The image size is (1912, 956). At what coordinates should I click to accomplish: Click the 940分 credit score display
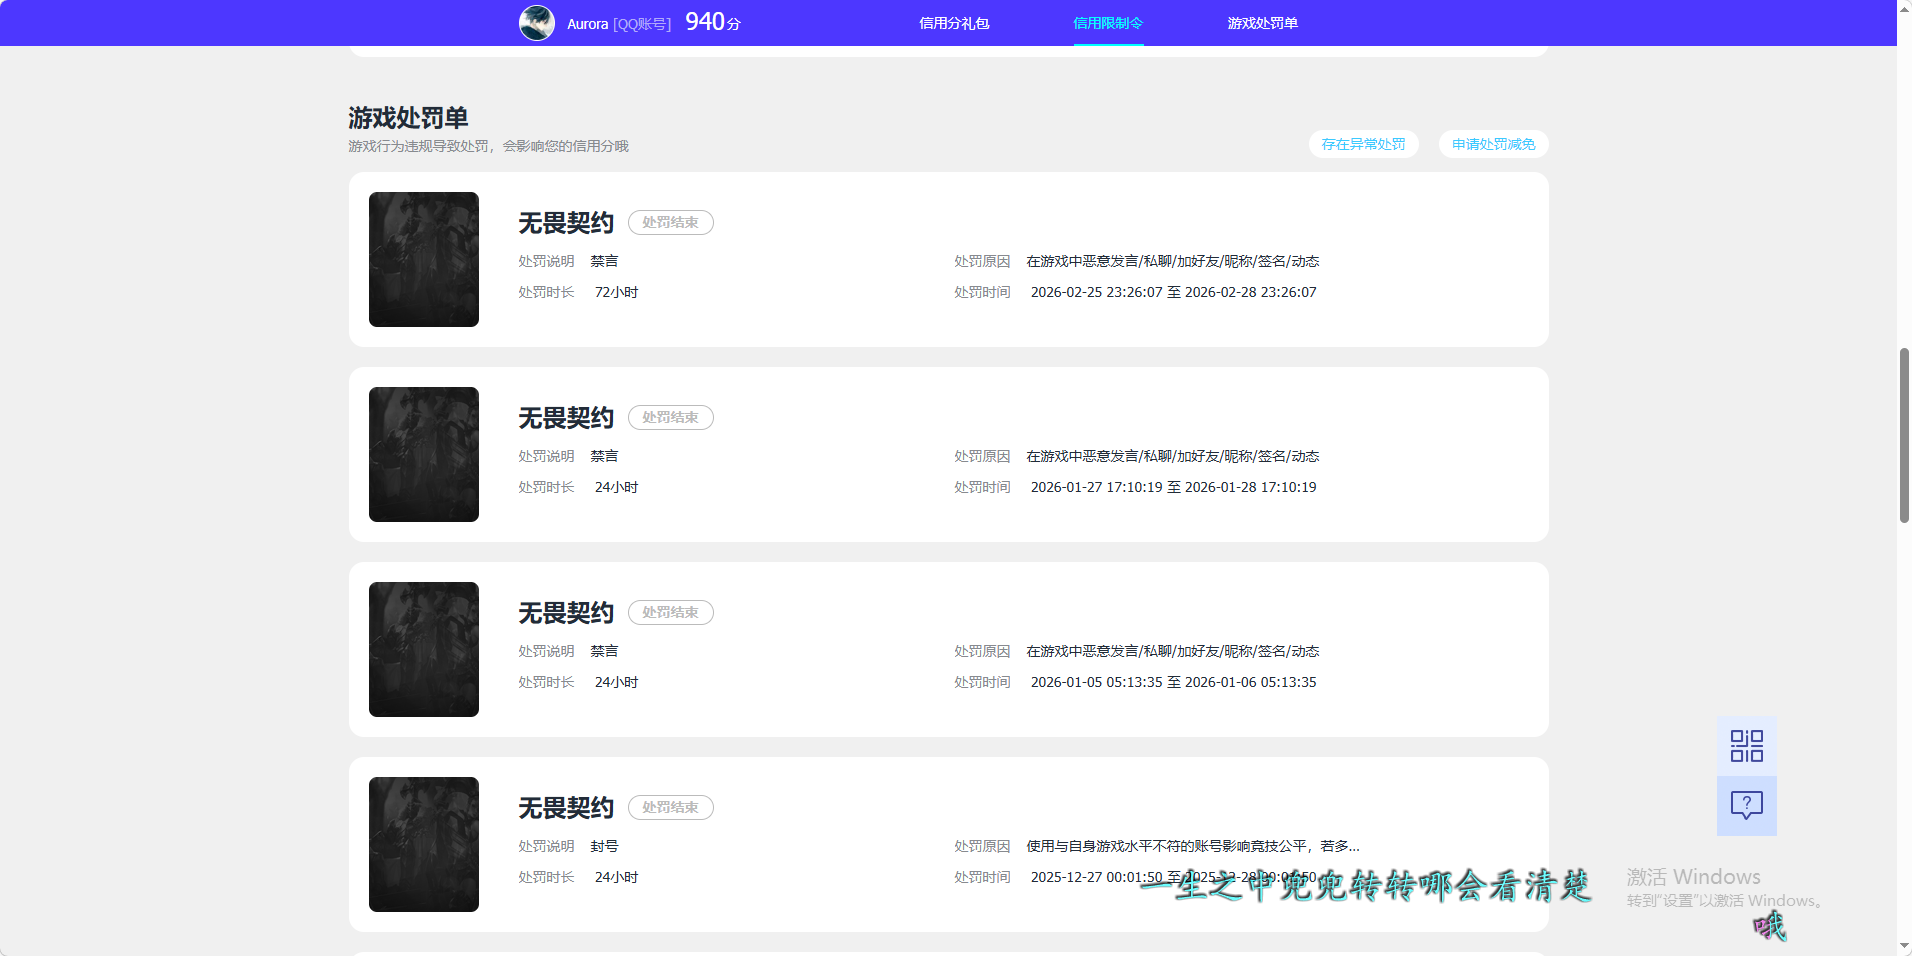click(x=711, y=21)
